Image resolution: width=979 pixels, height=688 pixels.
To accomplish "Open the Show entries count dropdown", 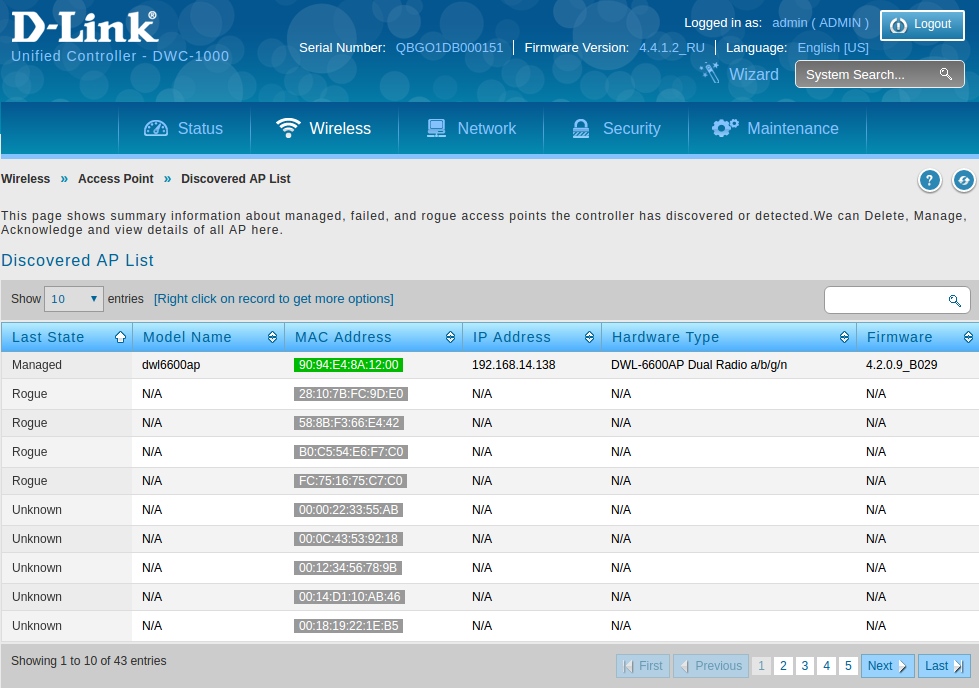I will coord(74,299).
